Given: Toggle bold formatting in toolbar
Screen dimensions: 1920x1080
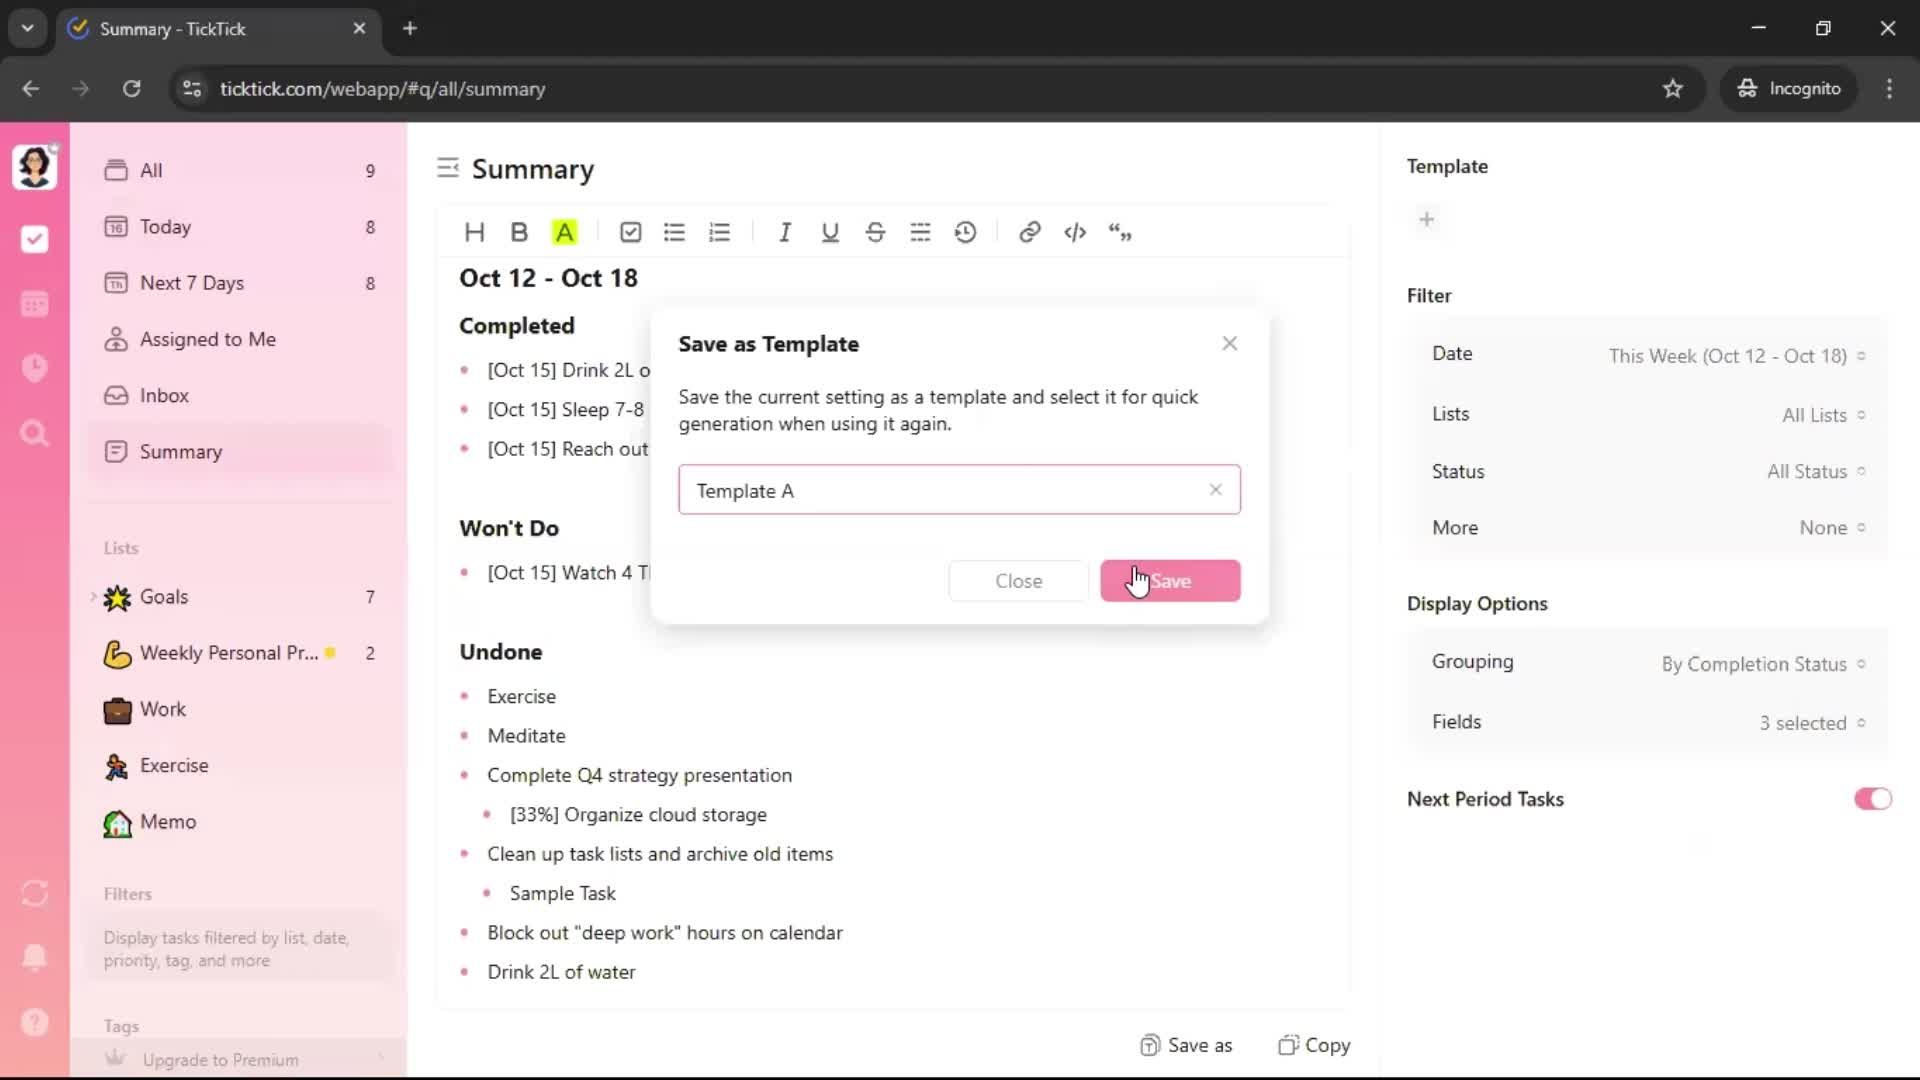Looking at the screenshot, I should click(519, 232).
